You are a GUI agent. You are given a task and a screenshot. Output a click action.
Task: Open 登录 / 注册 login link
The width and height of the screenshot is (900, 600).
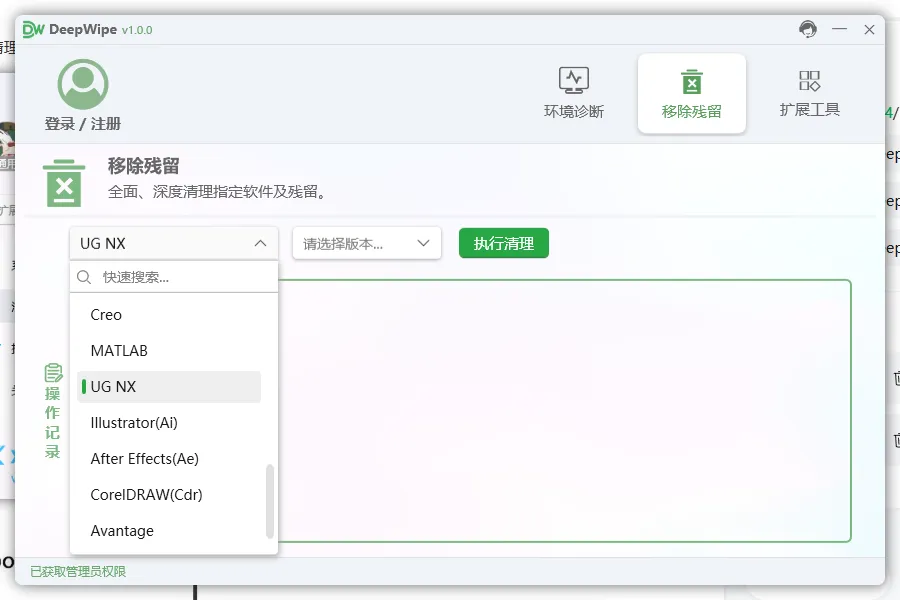(83, 123)
